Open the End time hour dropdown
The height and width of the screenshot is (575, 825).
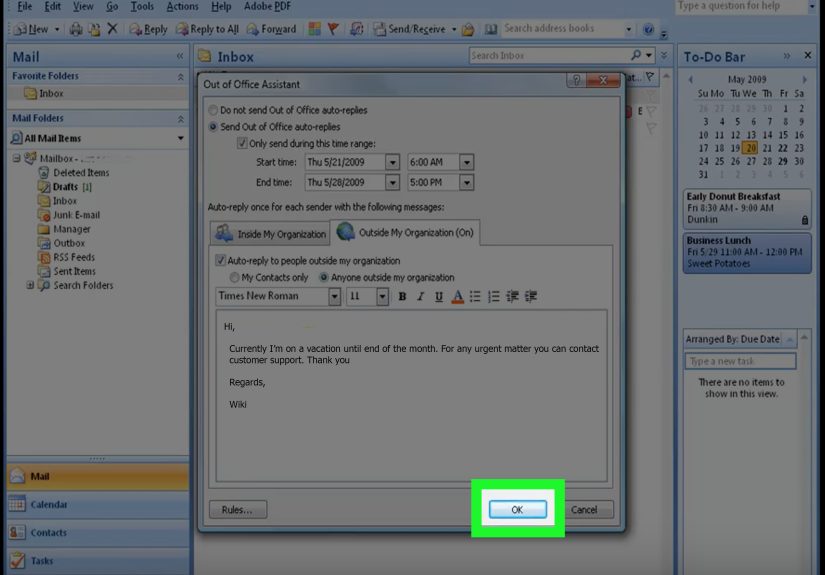467,183
